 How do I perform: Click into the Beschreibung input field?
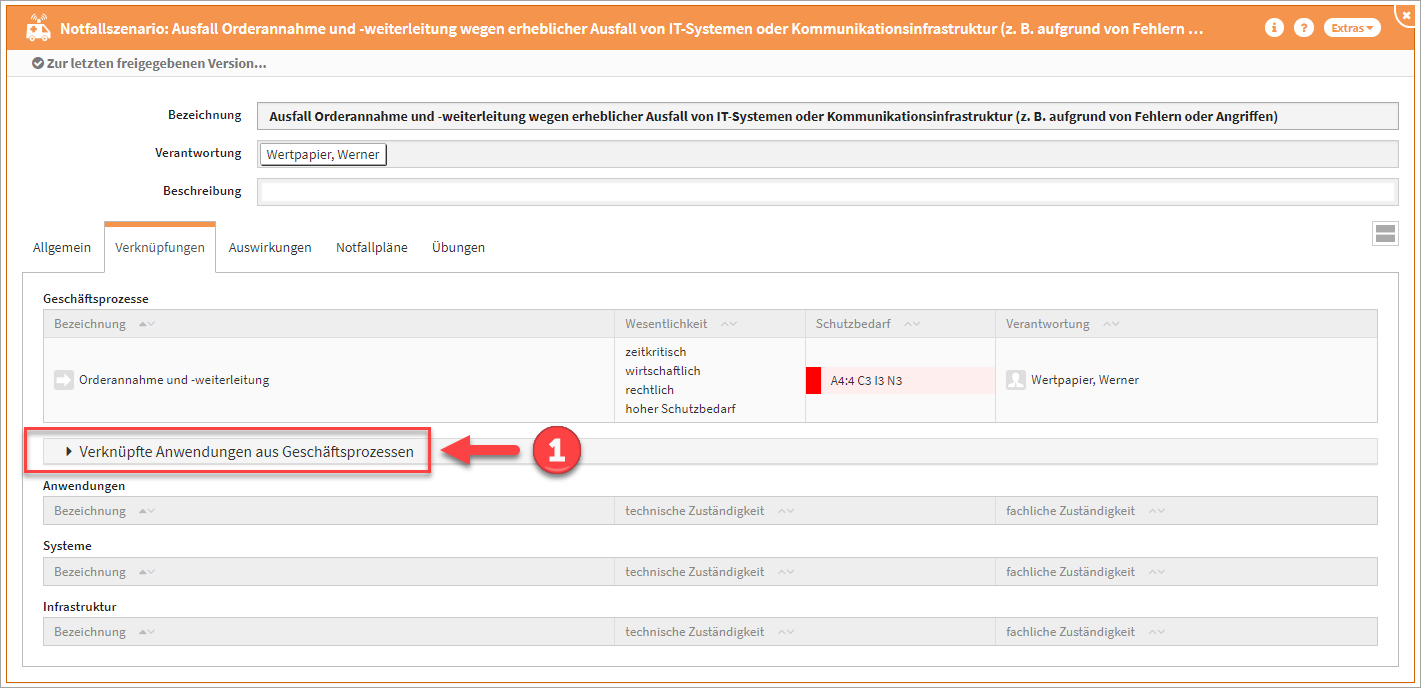tap(826, 191)
